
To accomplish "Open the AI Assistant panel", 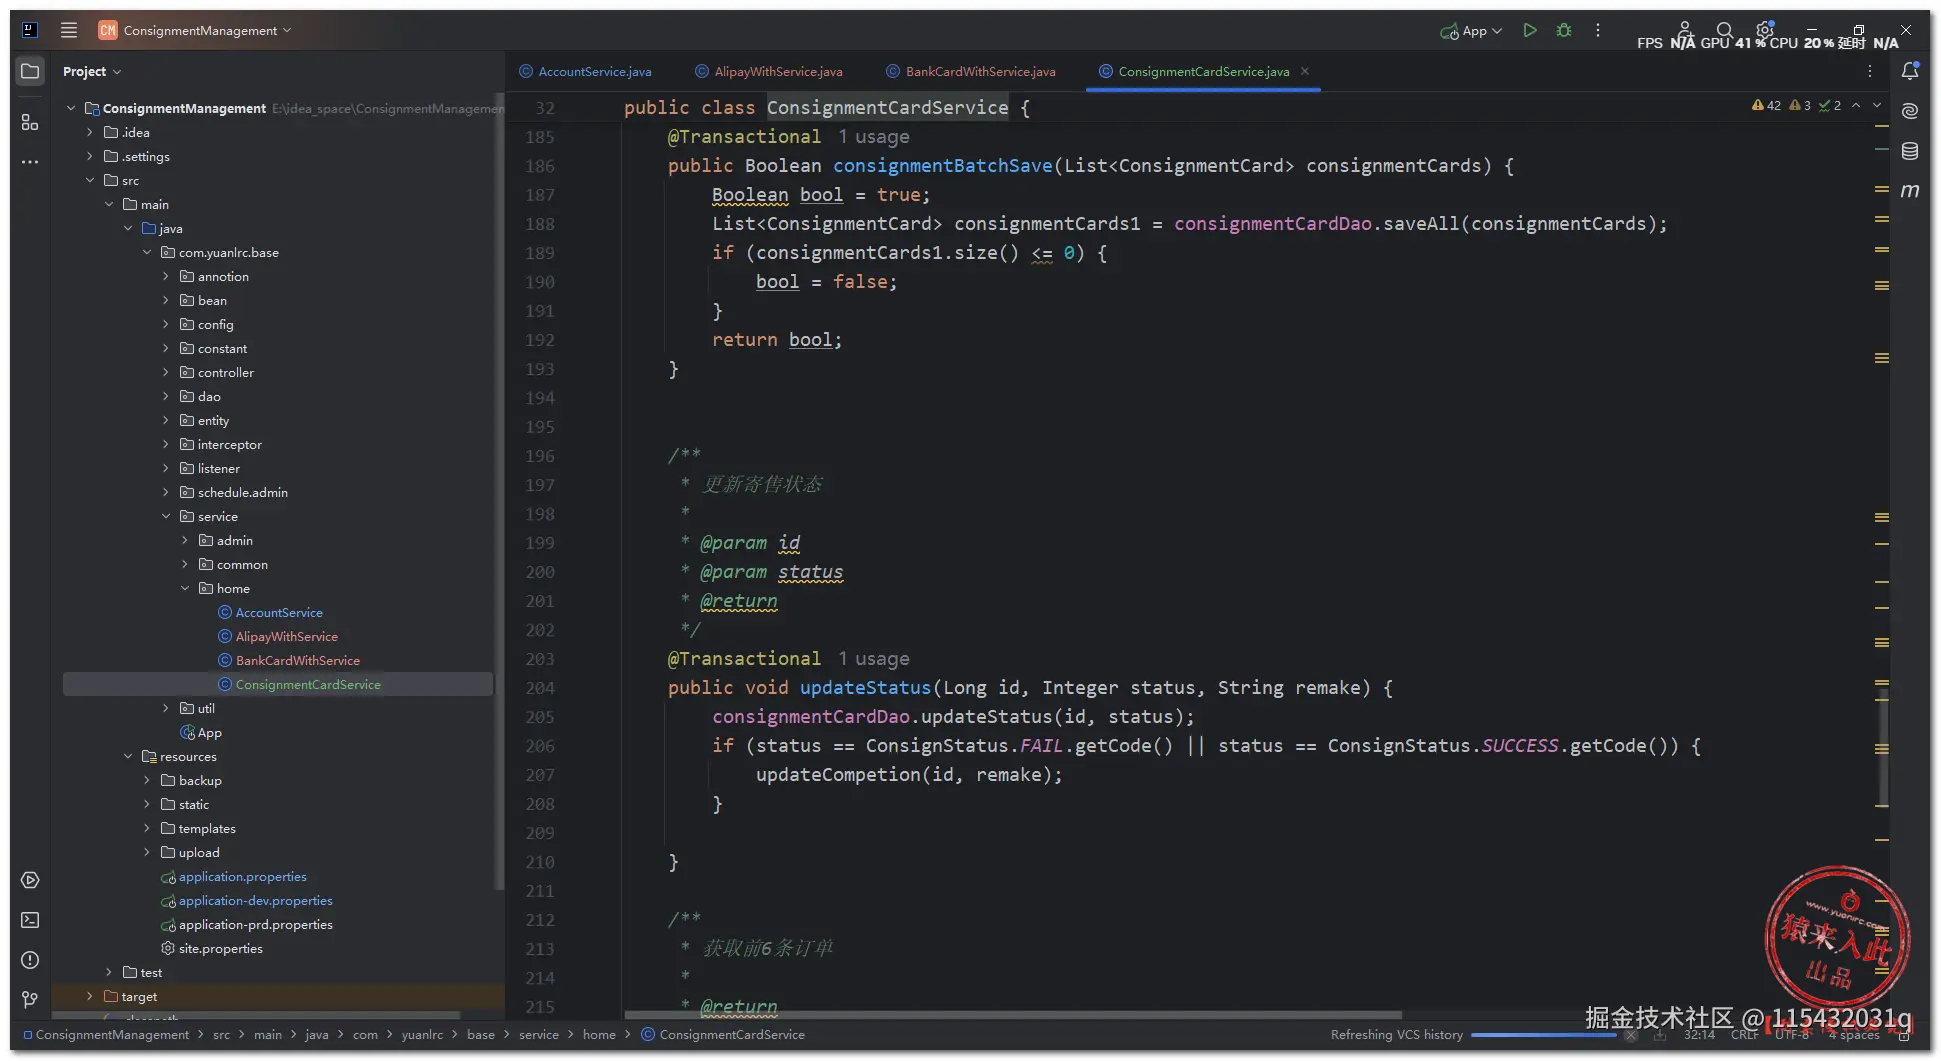I will [1910, 111].
